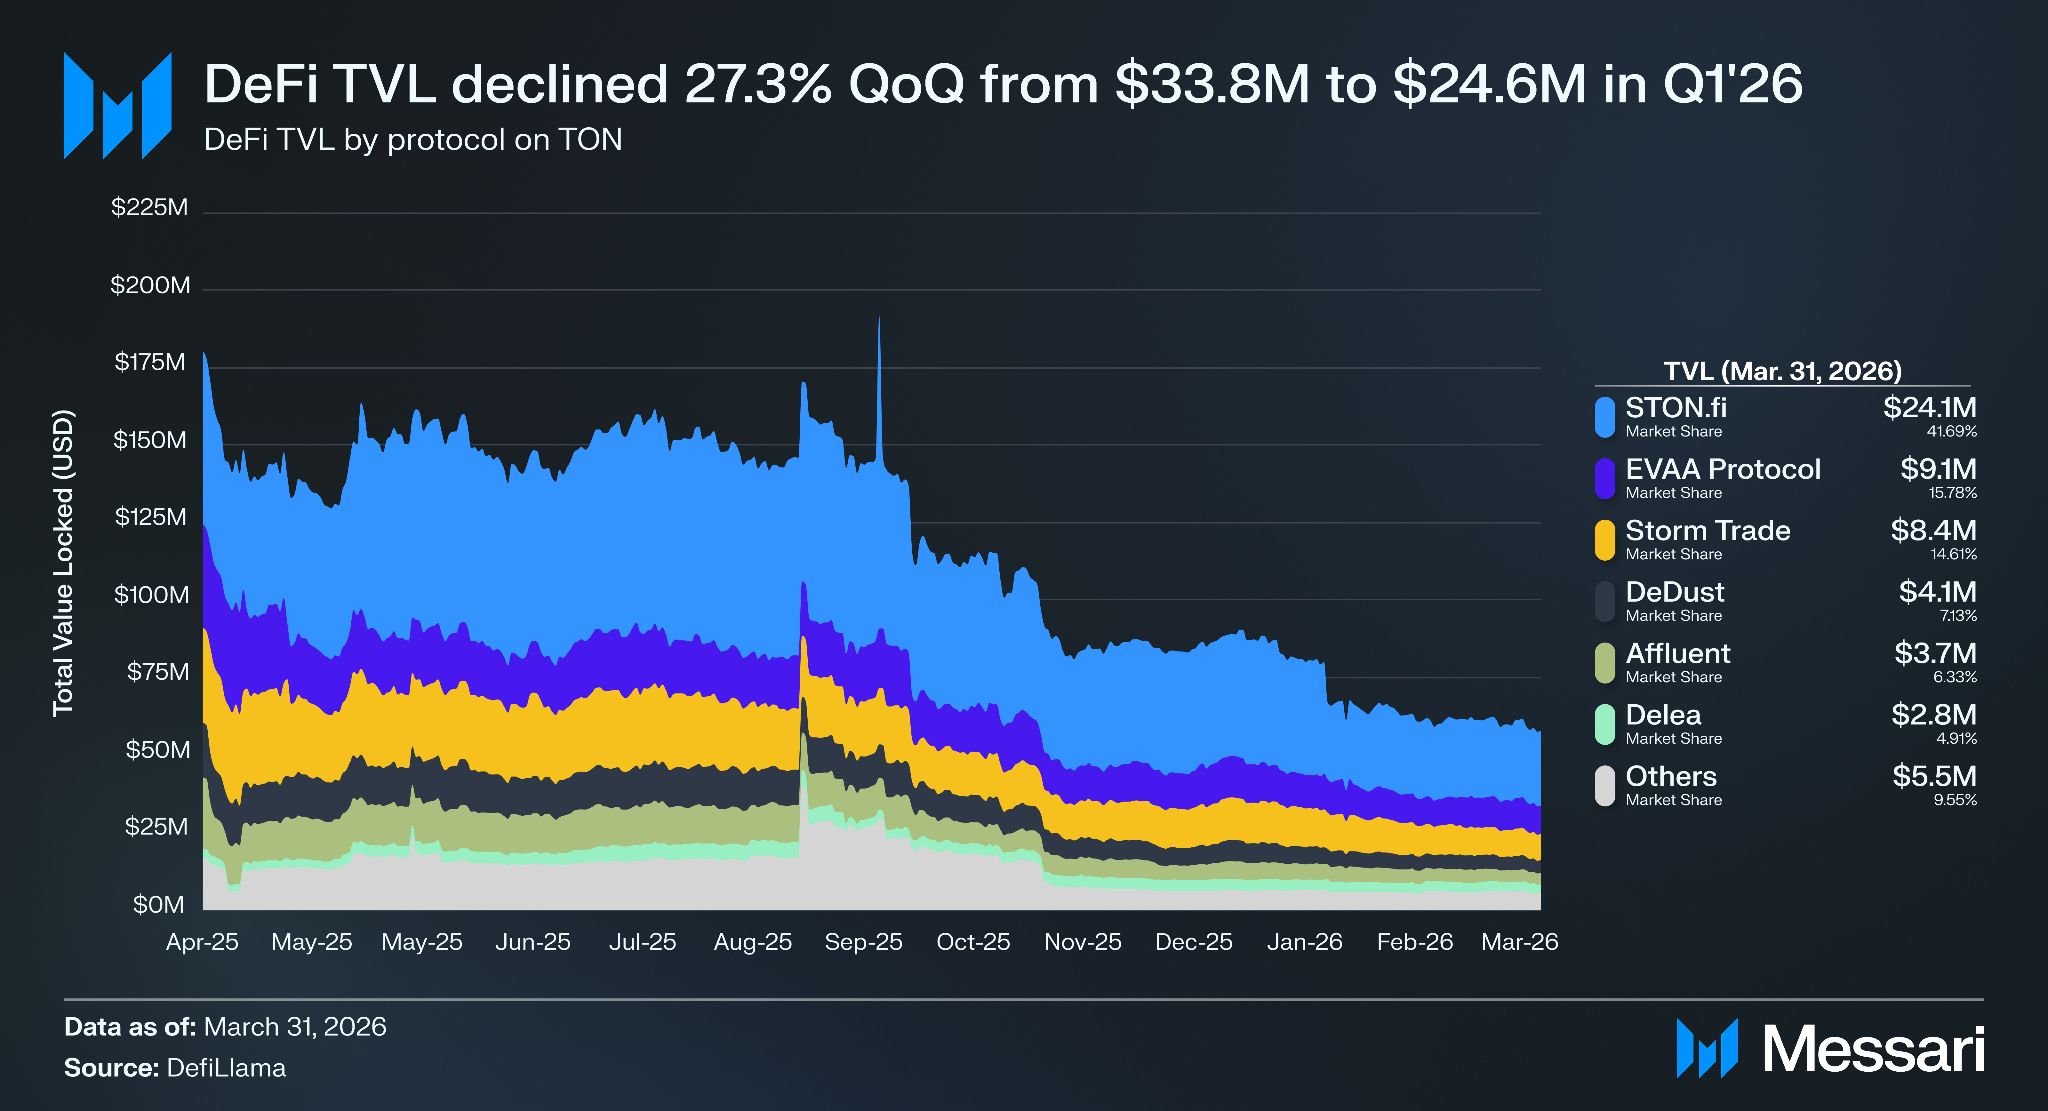Select the EVAA Protocol purple legend swatch

tap(1604, 479)
